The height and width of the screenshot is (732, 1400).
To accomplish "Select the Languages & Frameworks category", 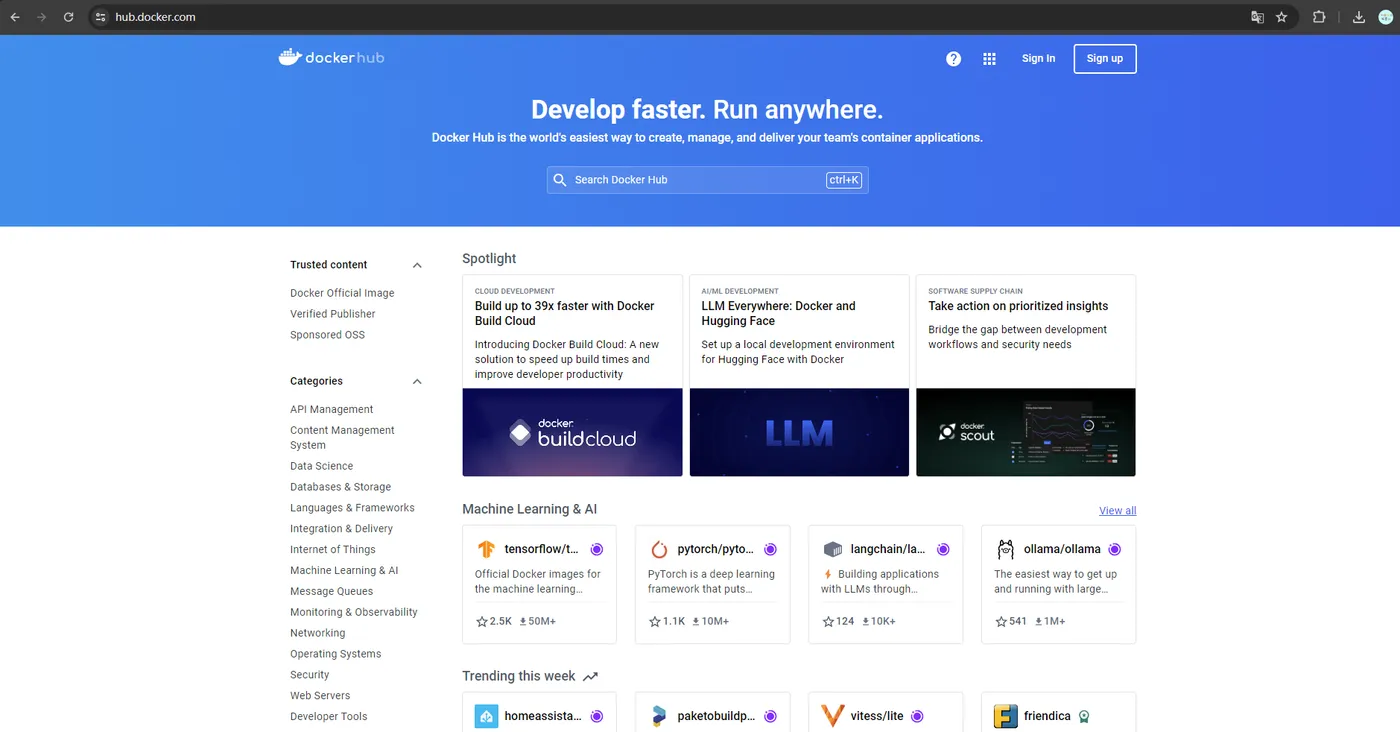I will 352,508.
